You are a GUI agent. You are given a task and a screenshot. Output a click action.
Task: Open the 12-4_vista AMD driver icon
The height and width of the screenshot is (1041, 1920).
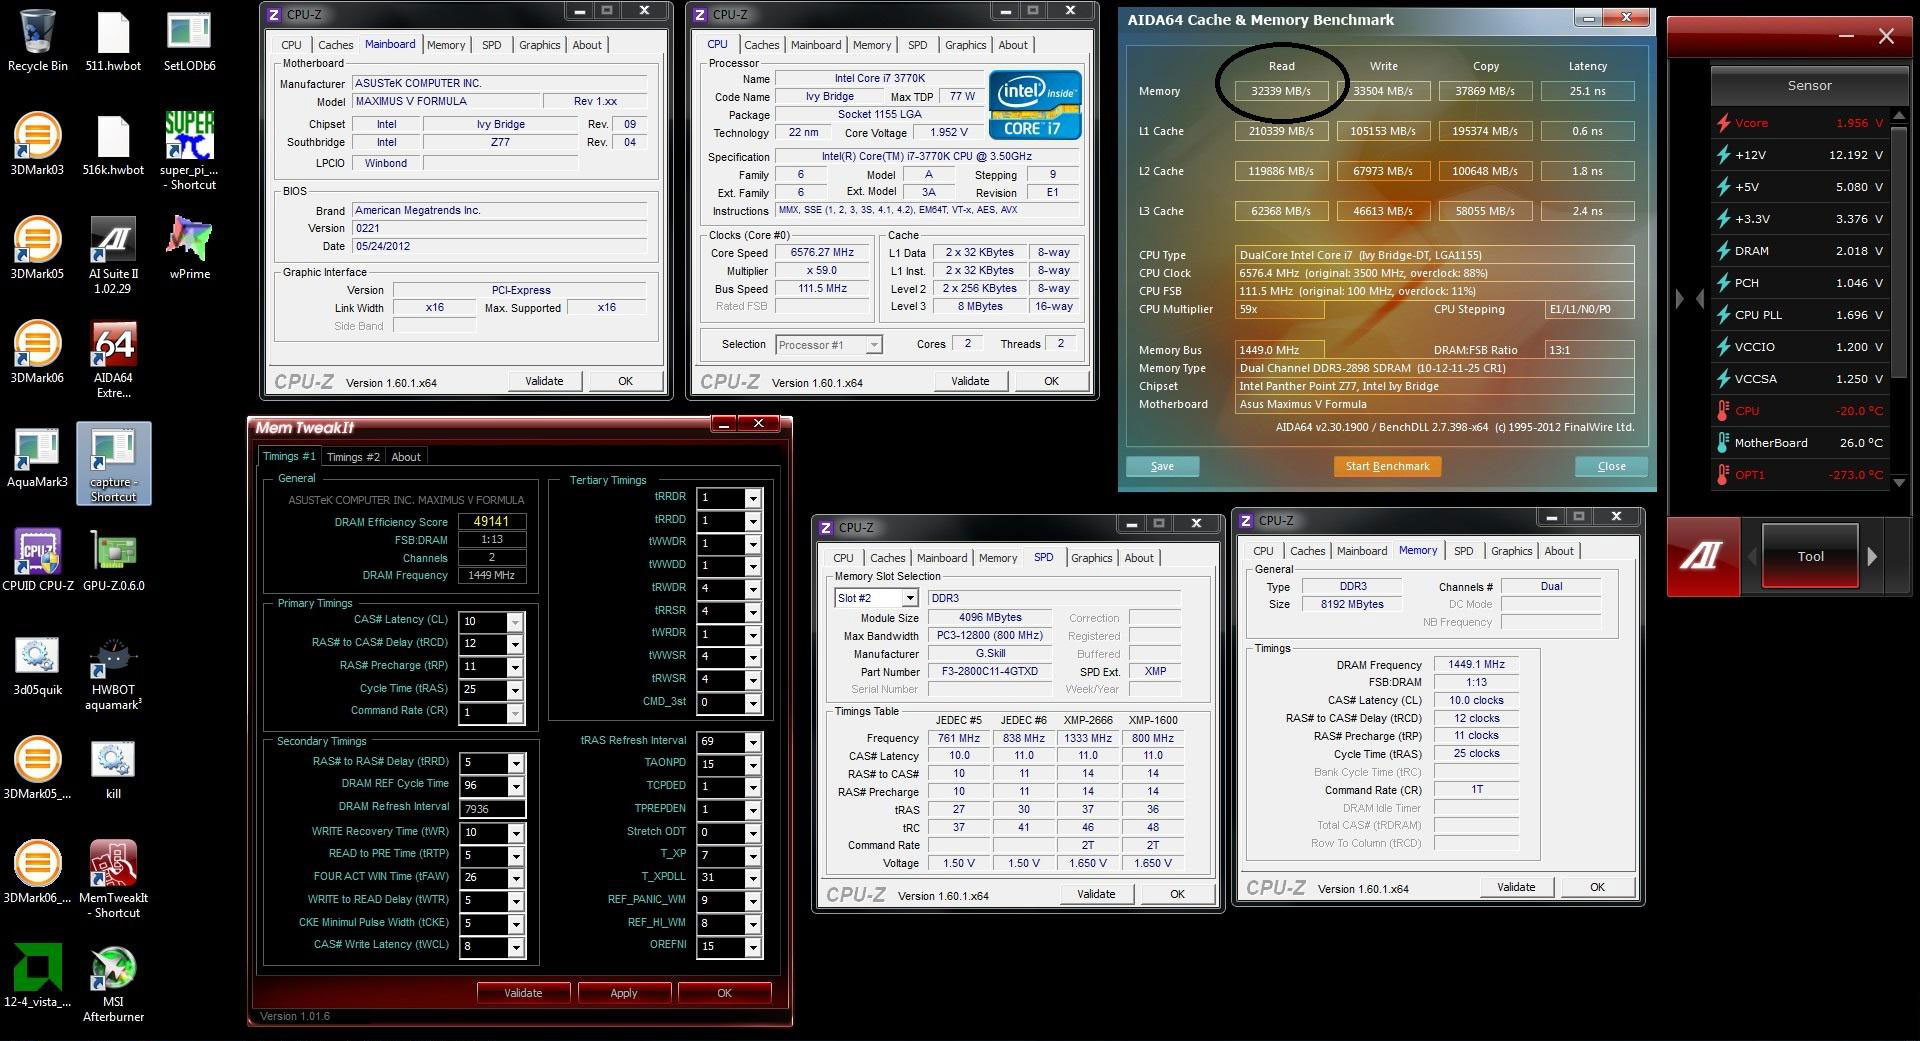coord(37,976)
